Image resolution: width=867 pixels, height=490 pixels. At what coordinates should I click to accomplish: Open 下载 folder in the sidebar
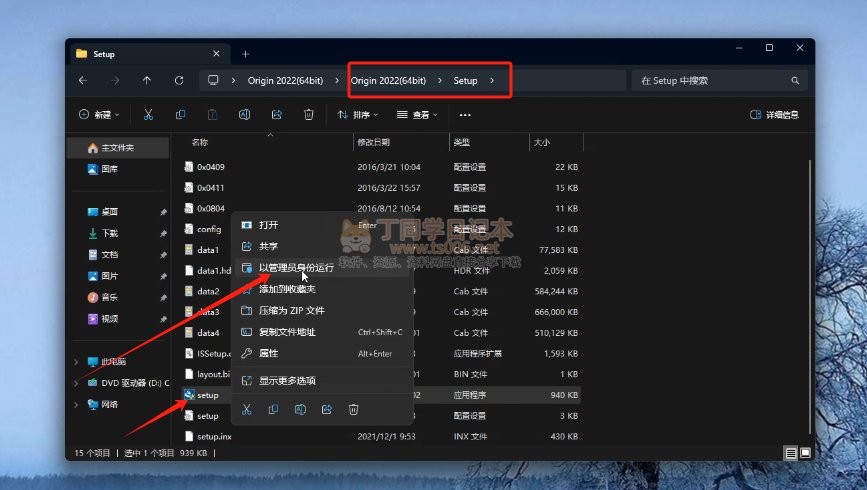[110, 233]
